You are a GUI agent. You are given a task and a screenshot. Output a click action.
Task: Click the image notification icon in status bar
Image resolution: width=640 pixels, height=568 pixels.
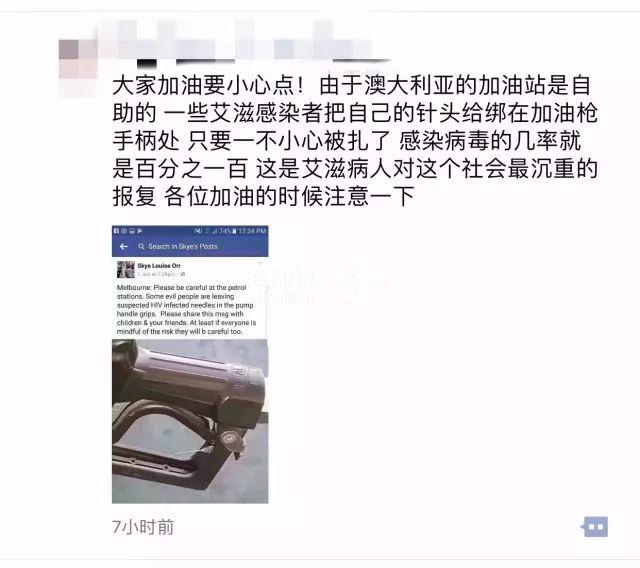pos(132,231)
